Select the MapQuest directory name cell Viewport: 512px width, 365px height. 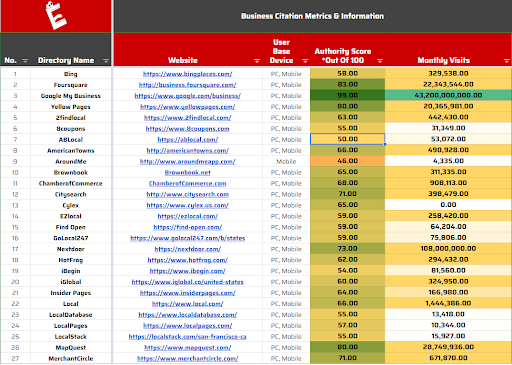(71, 348)
